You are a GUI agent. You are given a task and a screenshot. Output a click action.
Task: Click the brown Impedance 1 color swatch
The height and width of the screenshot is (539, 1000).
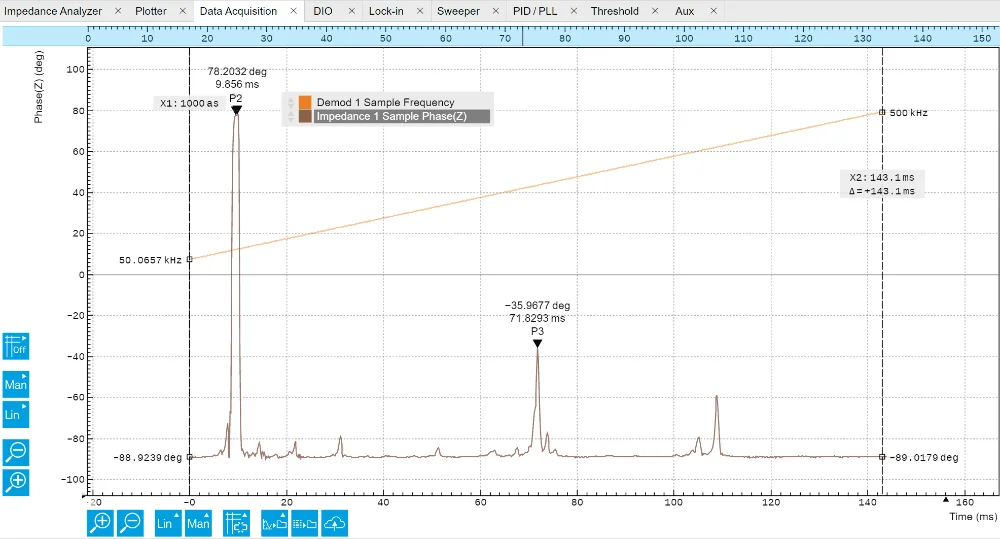coord(305,116)
